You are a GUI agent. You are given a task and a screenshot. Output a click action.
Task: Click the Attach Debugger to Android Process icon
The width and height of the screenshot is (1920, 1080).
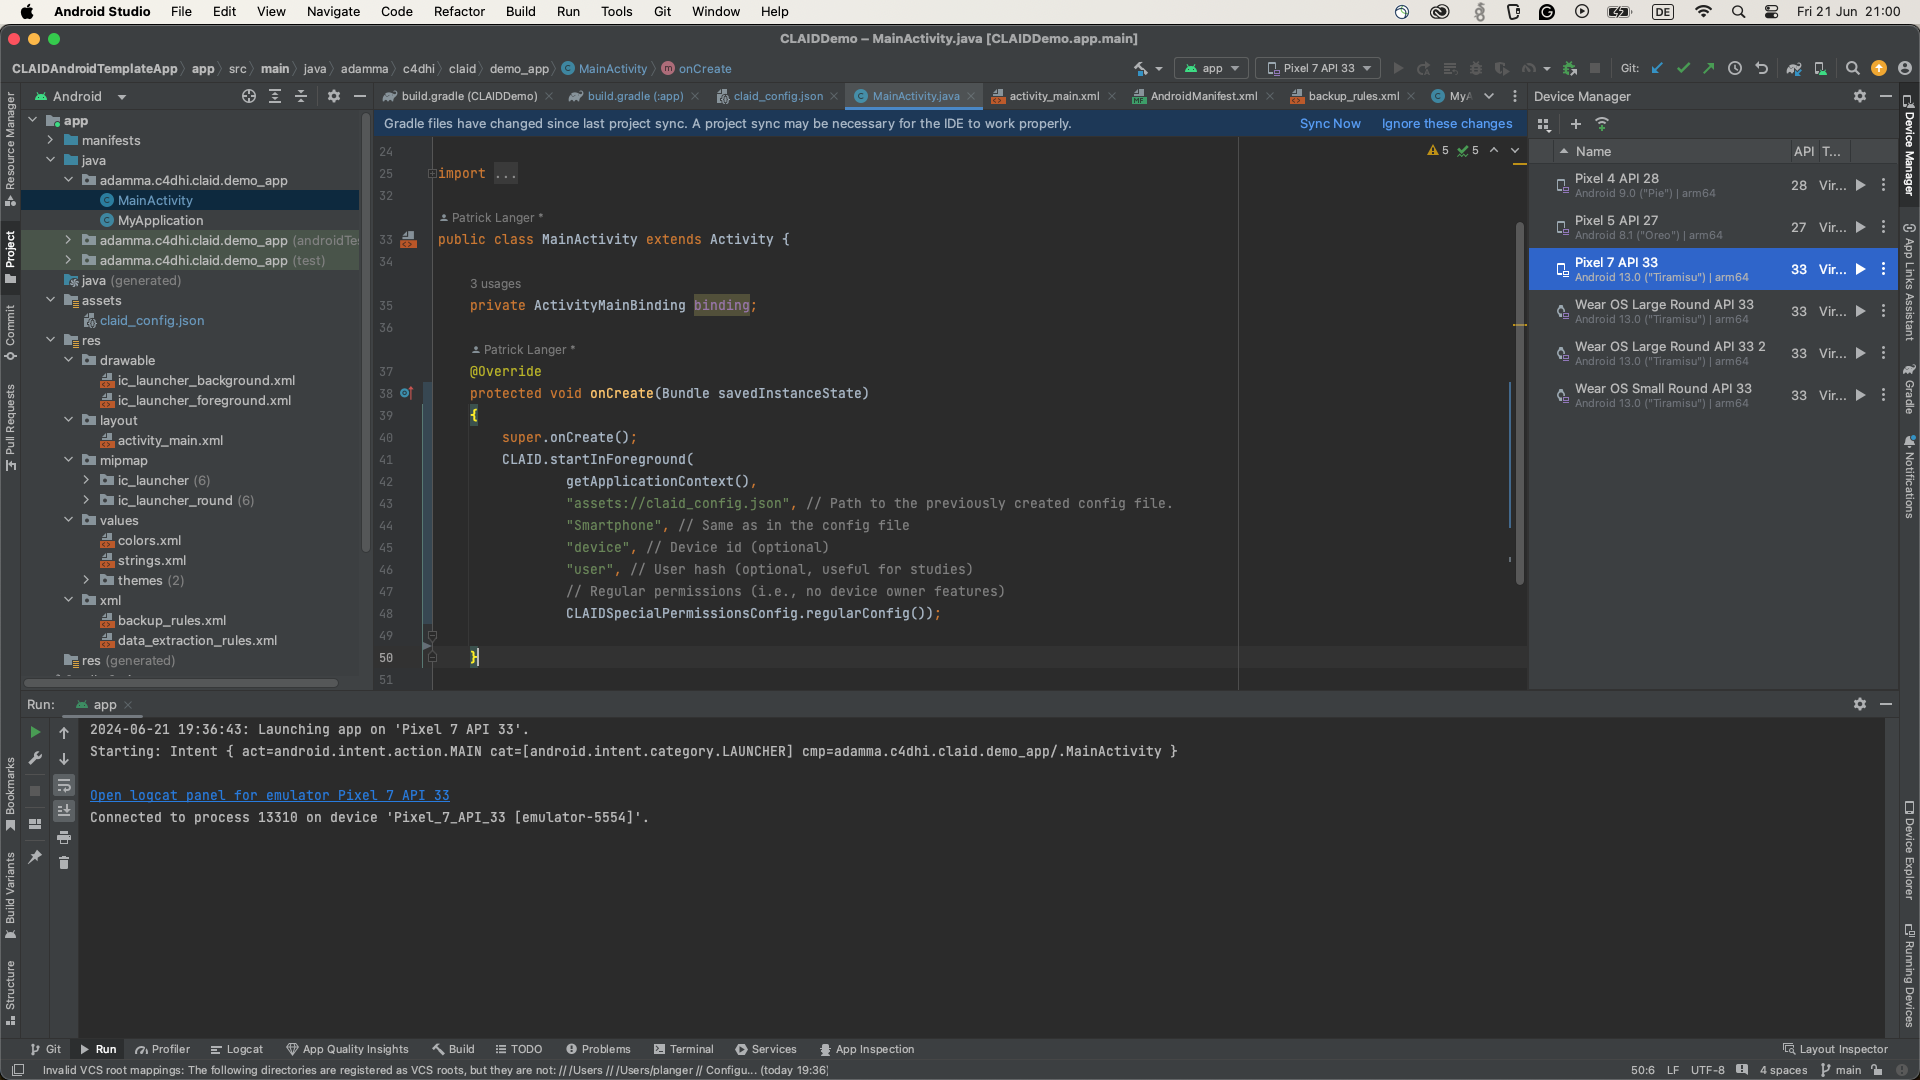1570,69
